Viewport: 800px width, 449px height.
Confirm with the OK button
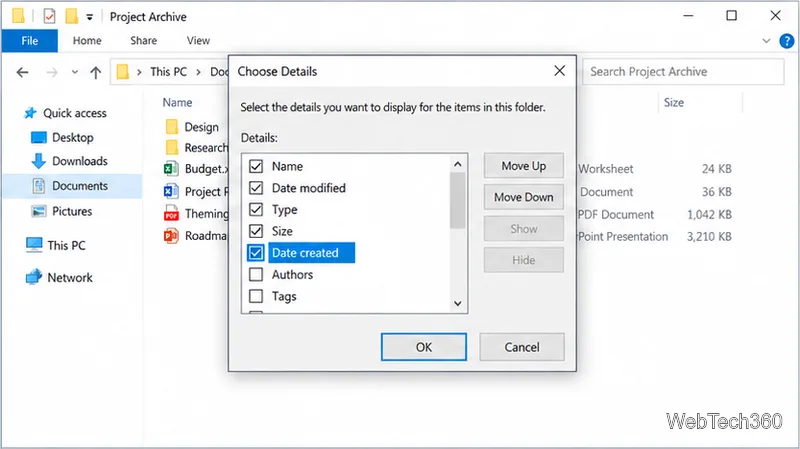click(x=423, y=347)
